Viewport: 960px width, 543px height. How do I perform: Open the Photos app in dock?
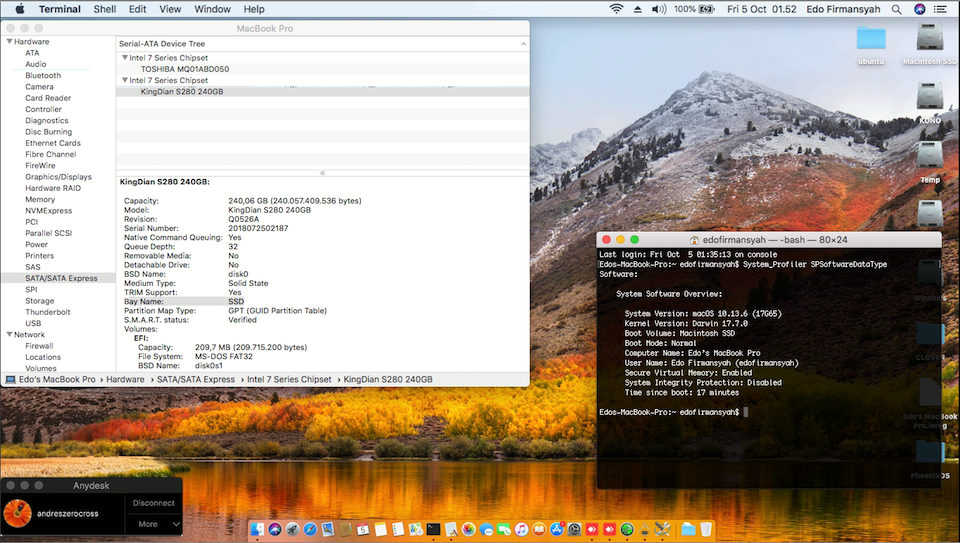(468, 529)
